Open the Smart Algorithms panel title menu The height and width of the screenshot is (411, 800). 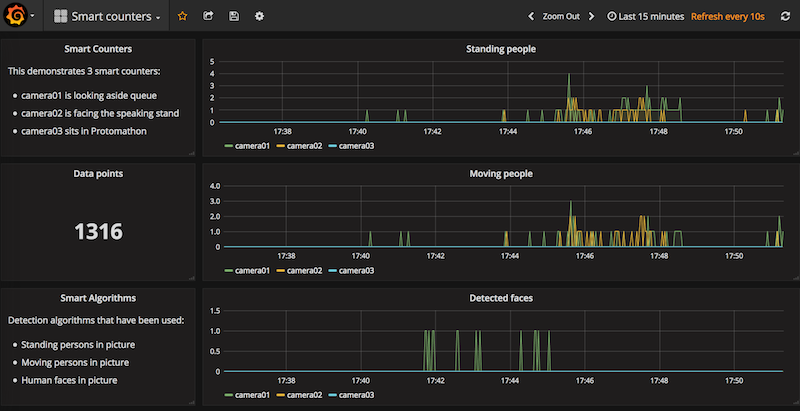pos(98,298)
